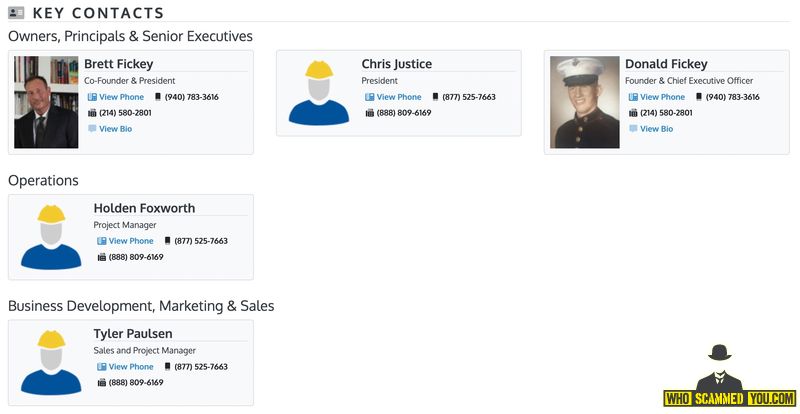Click speech bubble icon in Donald Fickey's card
The height and width of the screenshot is (414, 800).
coord(633,129)
